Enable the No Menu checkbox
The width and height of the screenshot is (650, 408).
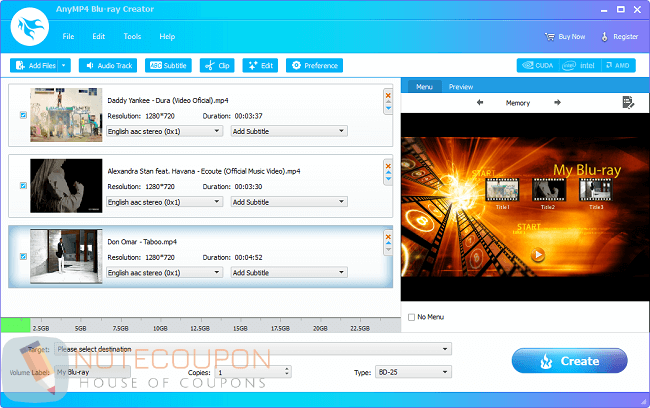[x=411, y=317]
